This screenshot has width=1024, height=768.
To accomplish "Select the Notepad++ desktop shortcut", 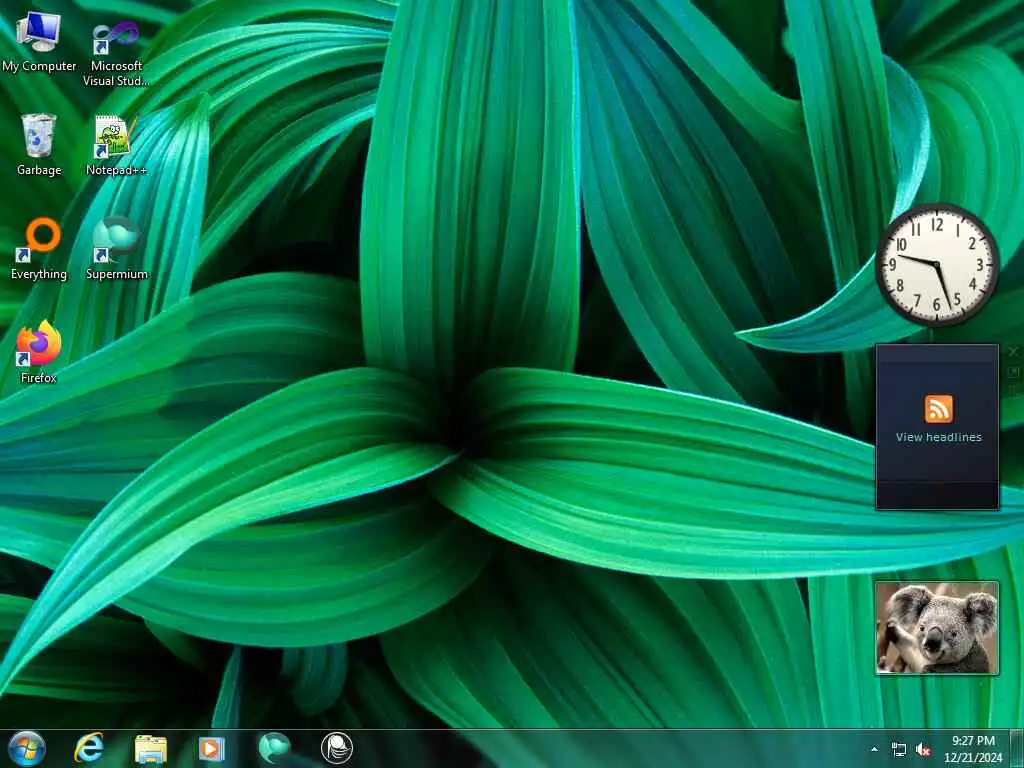I will click(x=116, y=145).
